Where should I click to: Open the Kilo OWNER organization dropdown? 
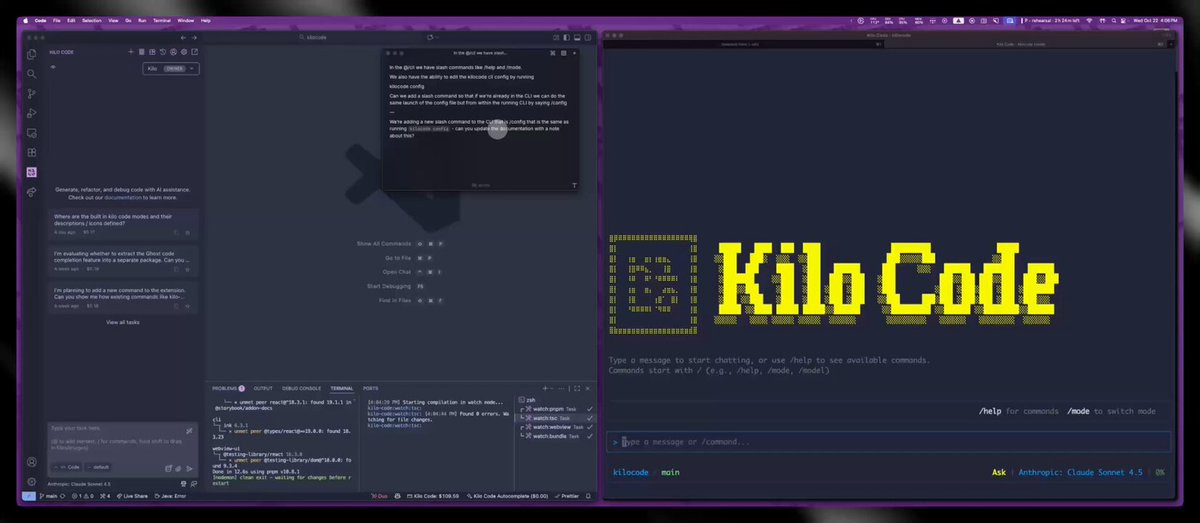click(x=171, y=69)
